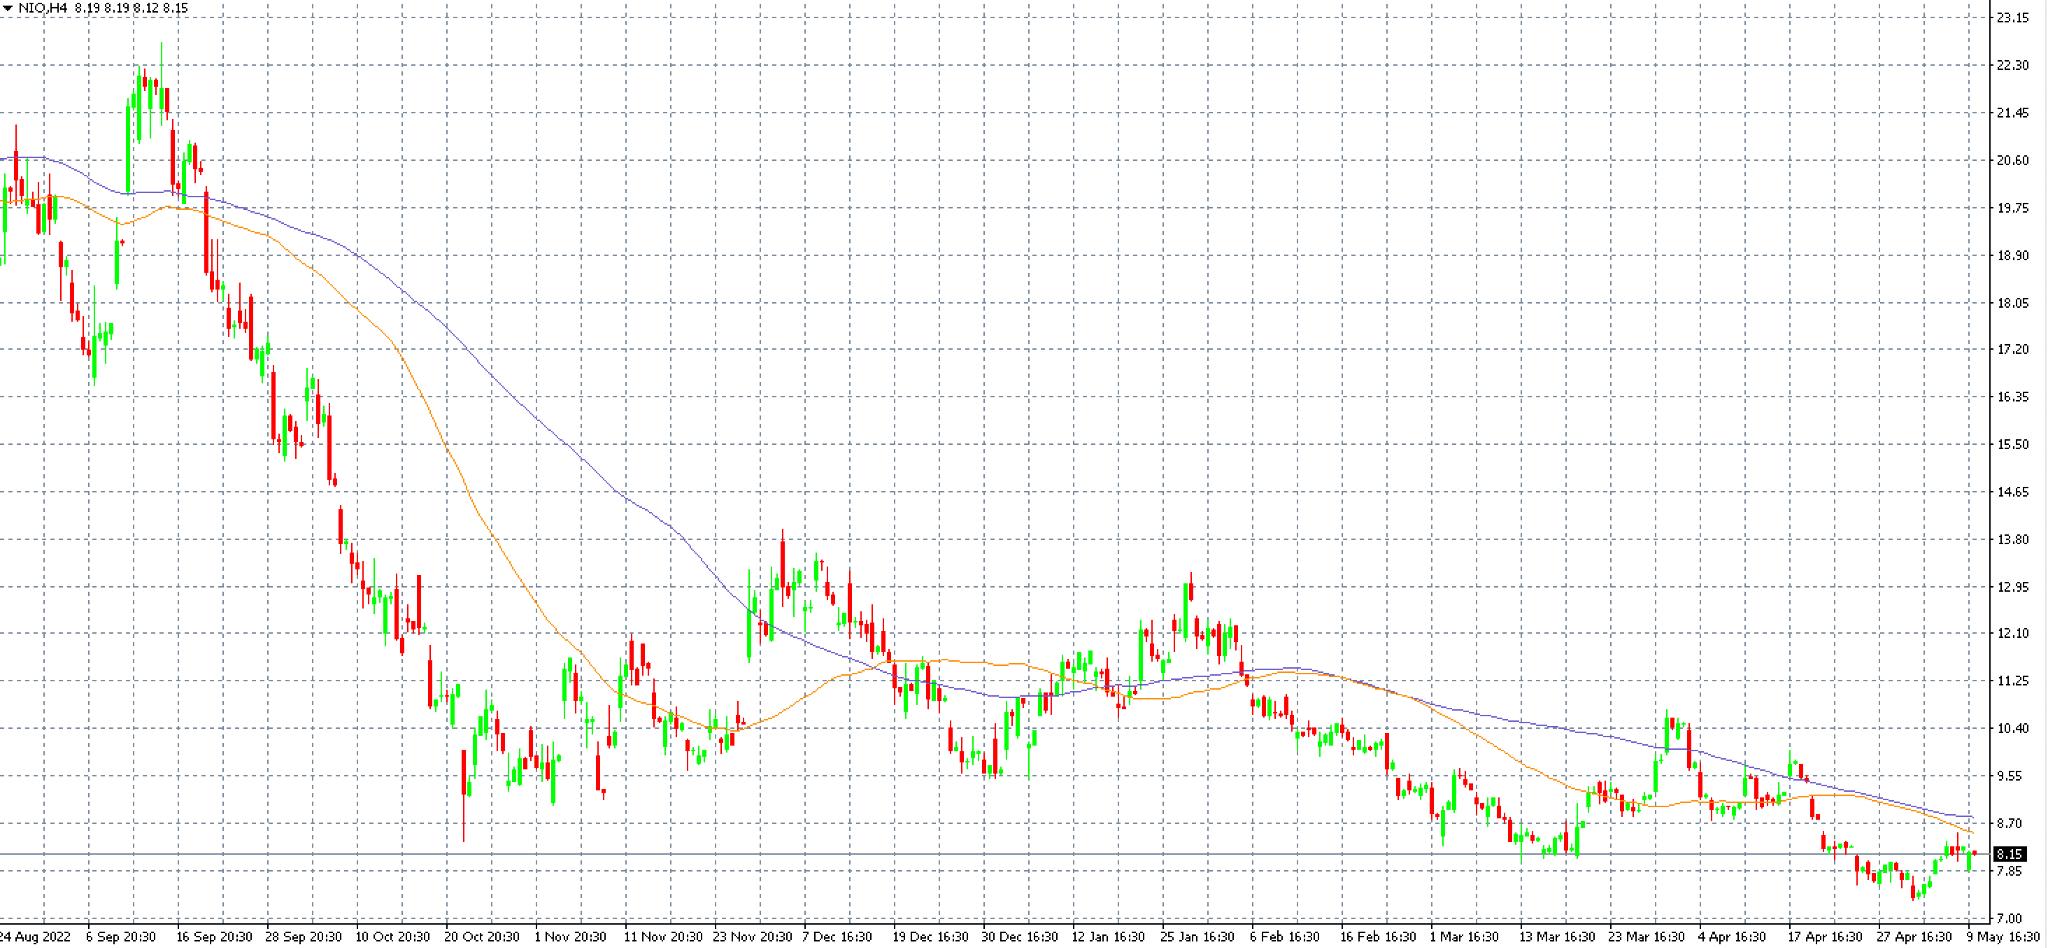The image size is (2048, 948).
Task: Click the 10.40 price scale label
Action: tap(2012, 728)
